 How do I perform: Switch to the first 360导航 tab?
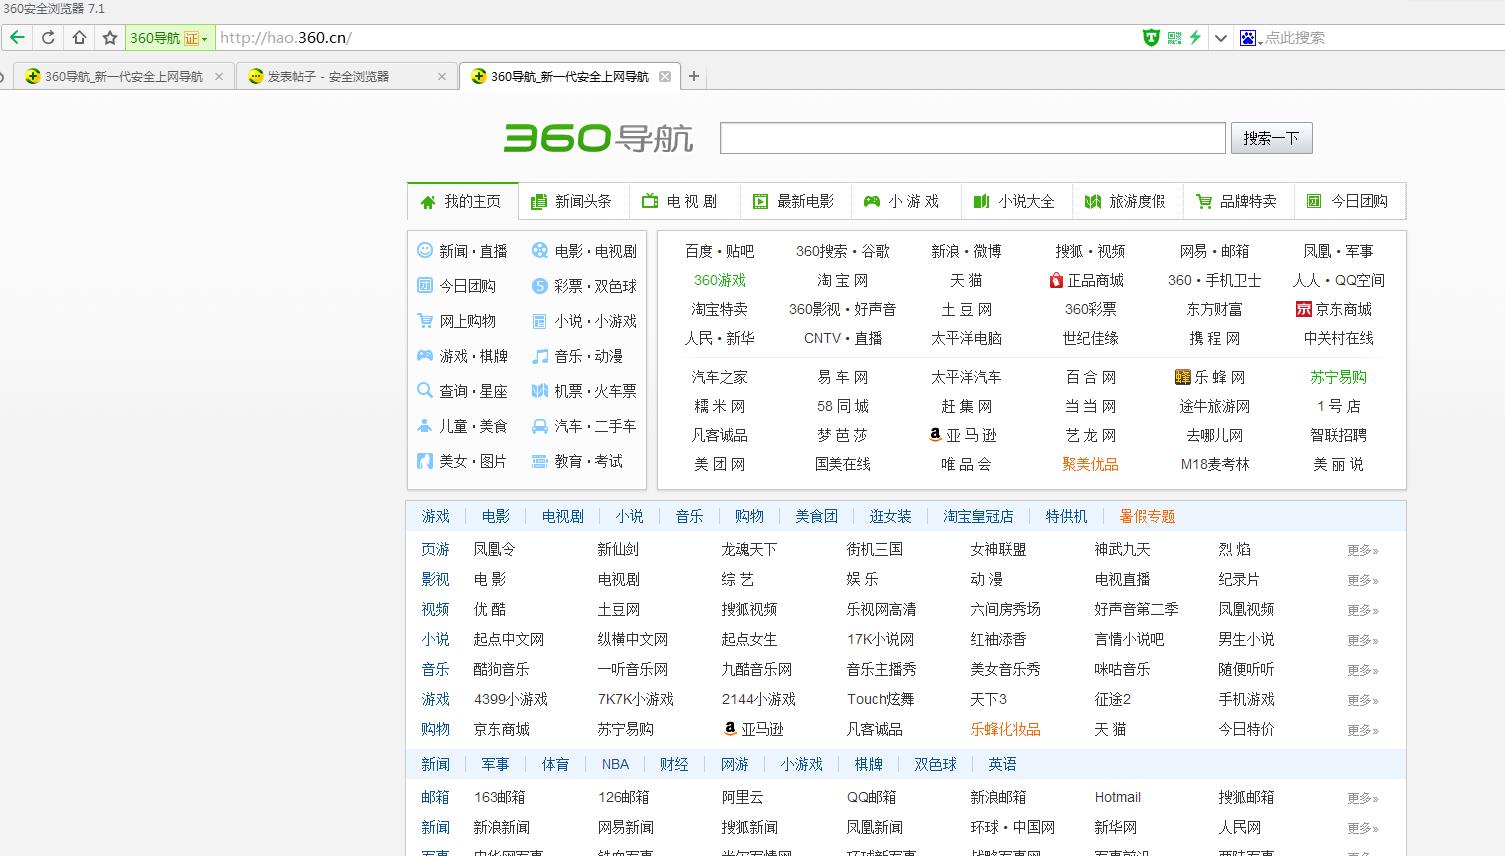click(123, 76)
